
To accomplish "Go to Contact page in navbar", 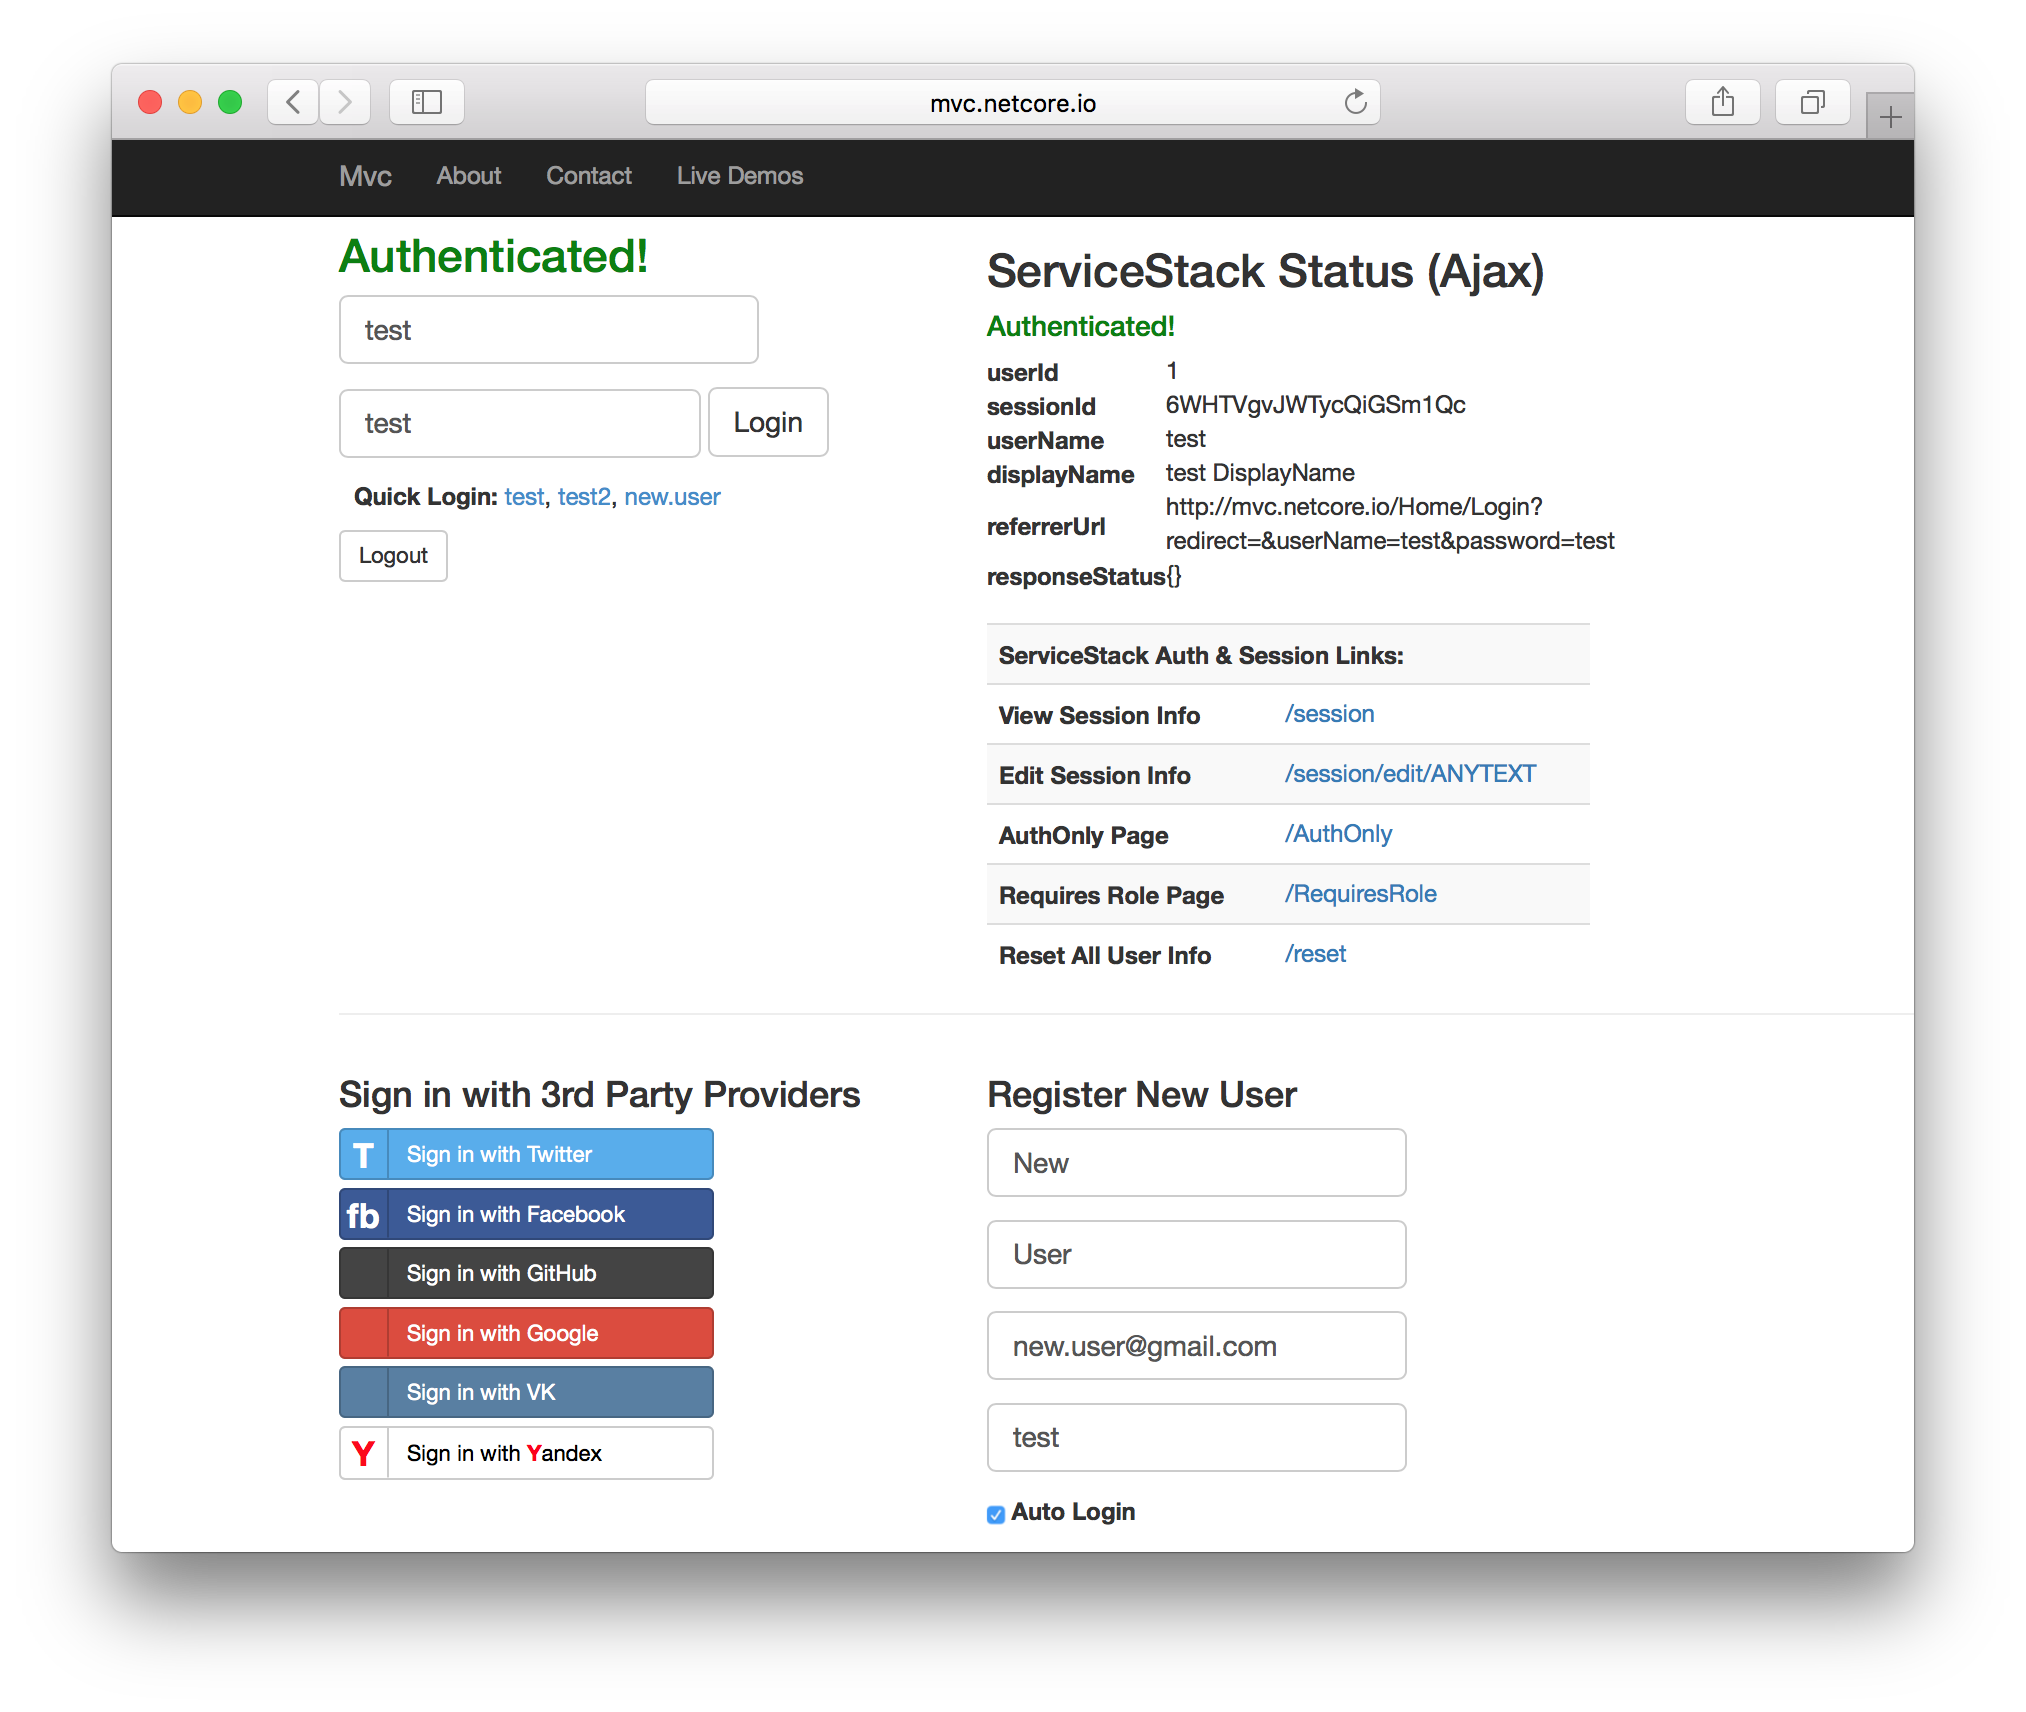I will pos(588,176).
